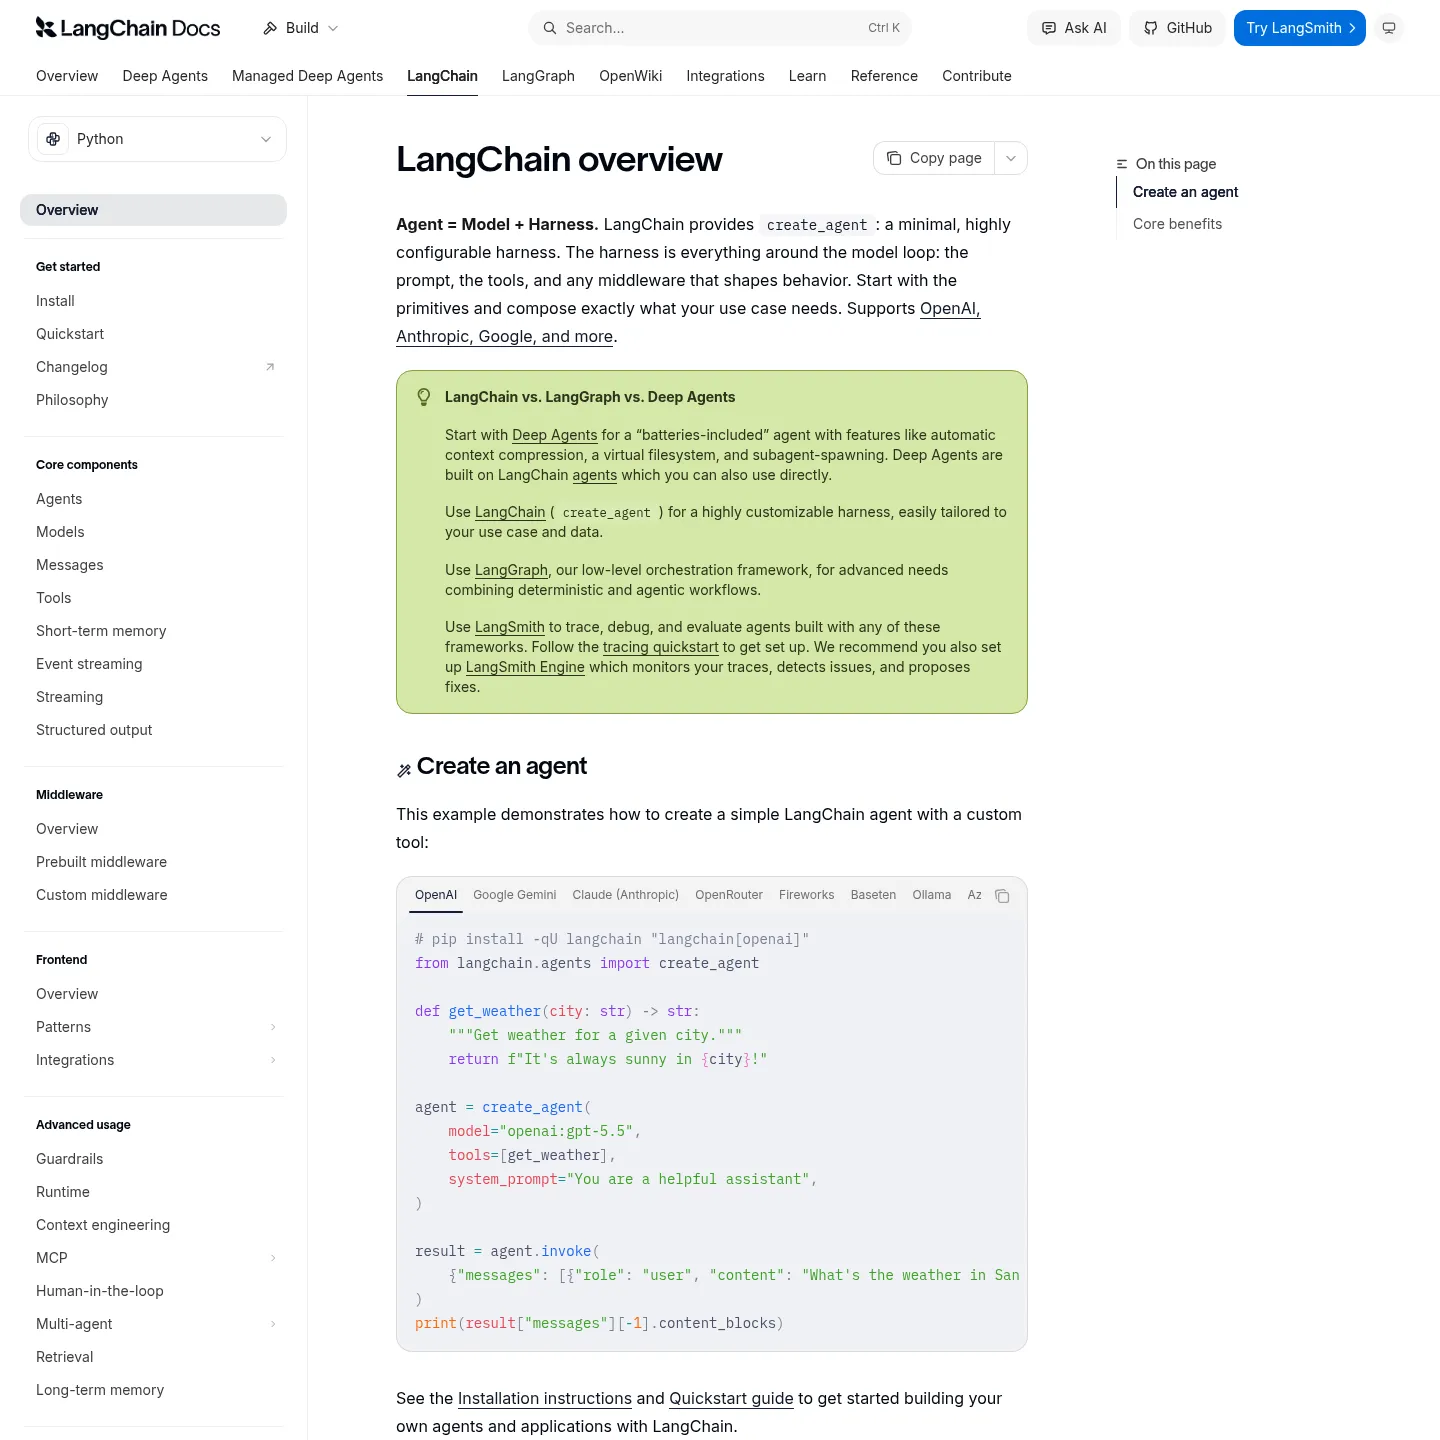Open the Changelog external link arrow
The width and height of the screenshot is (1440, 1440).
[x=270, y=367]
